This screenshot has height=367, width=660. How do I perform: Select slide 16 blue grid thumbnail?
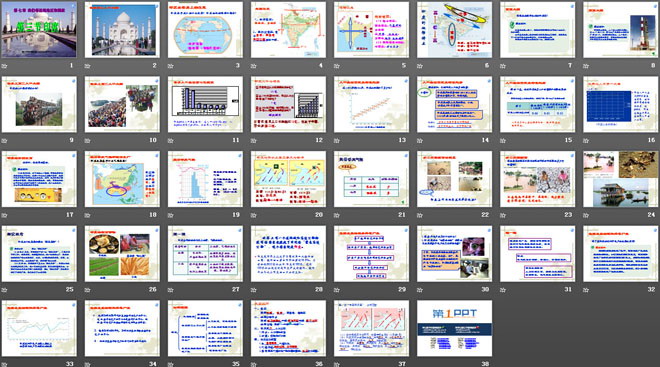click(621, 104)
